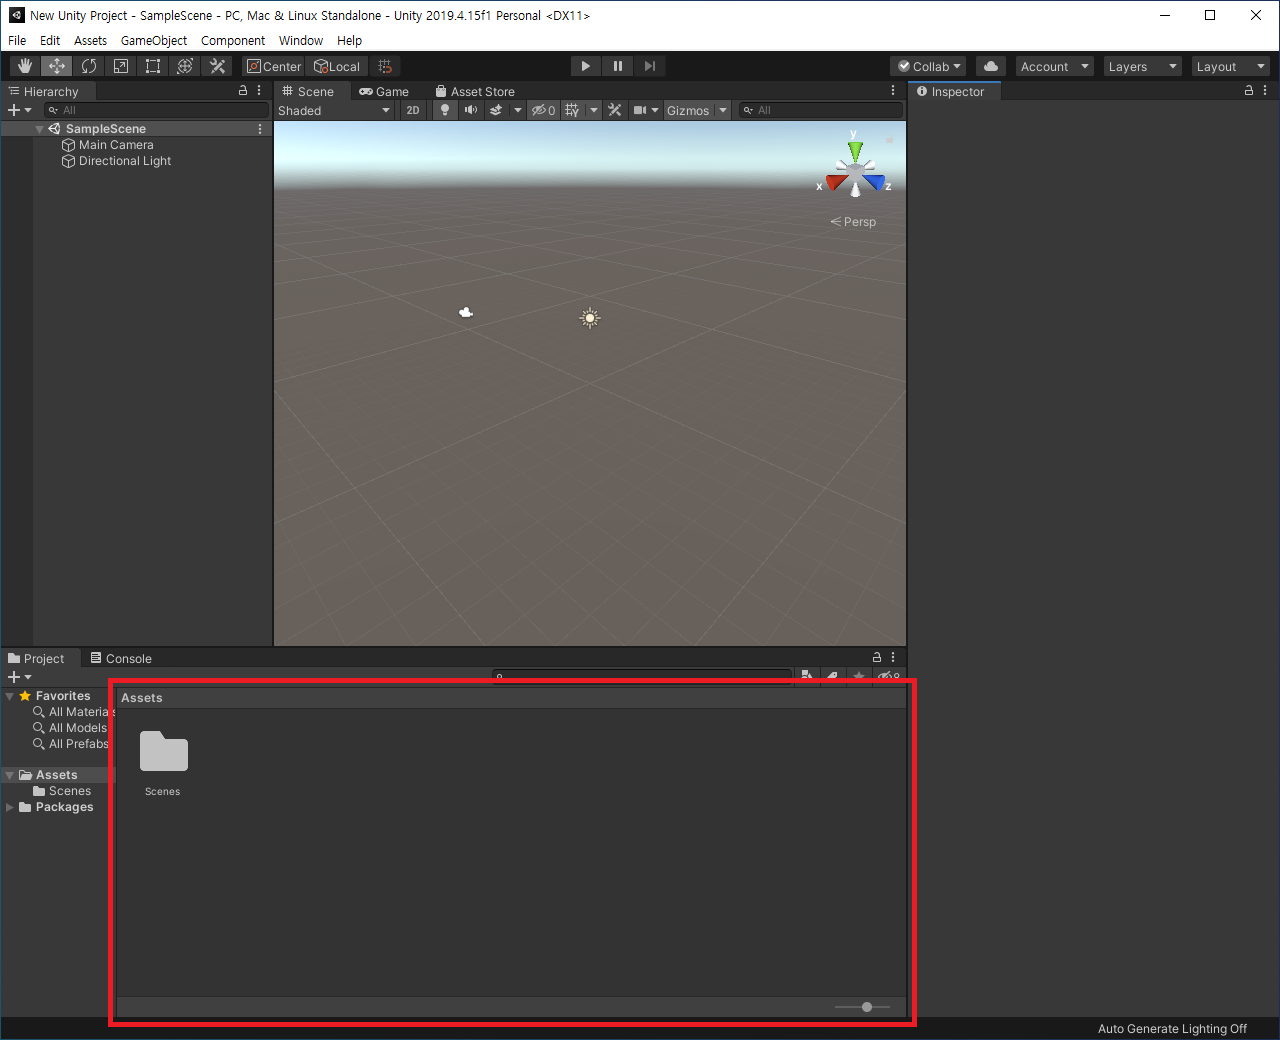
Task: Select the combined Transform tool
Action: pyautogui.click(x=185, y=66)
